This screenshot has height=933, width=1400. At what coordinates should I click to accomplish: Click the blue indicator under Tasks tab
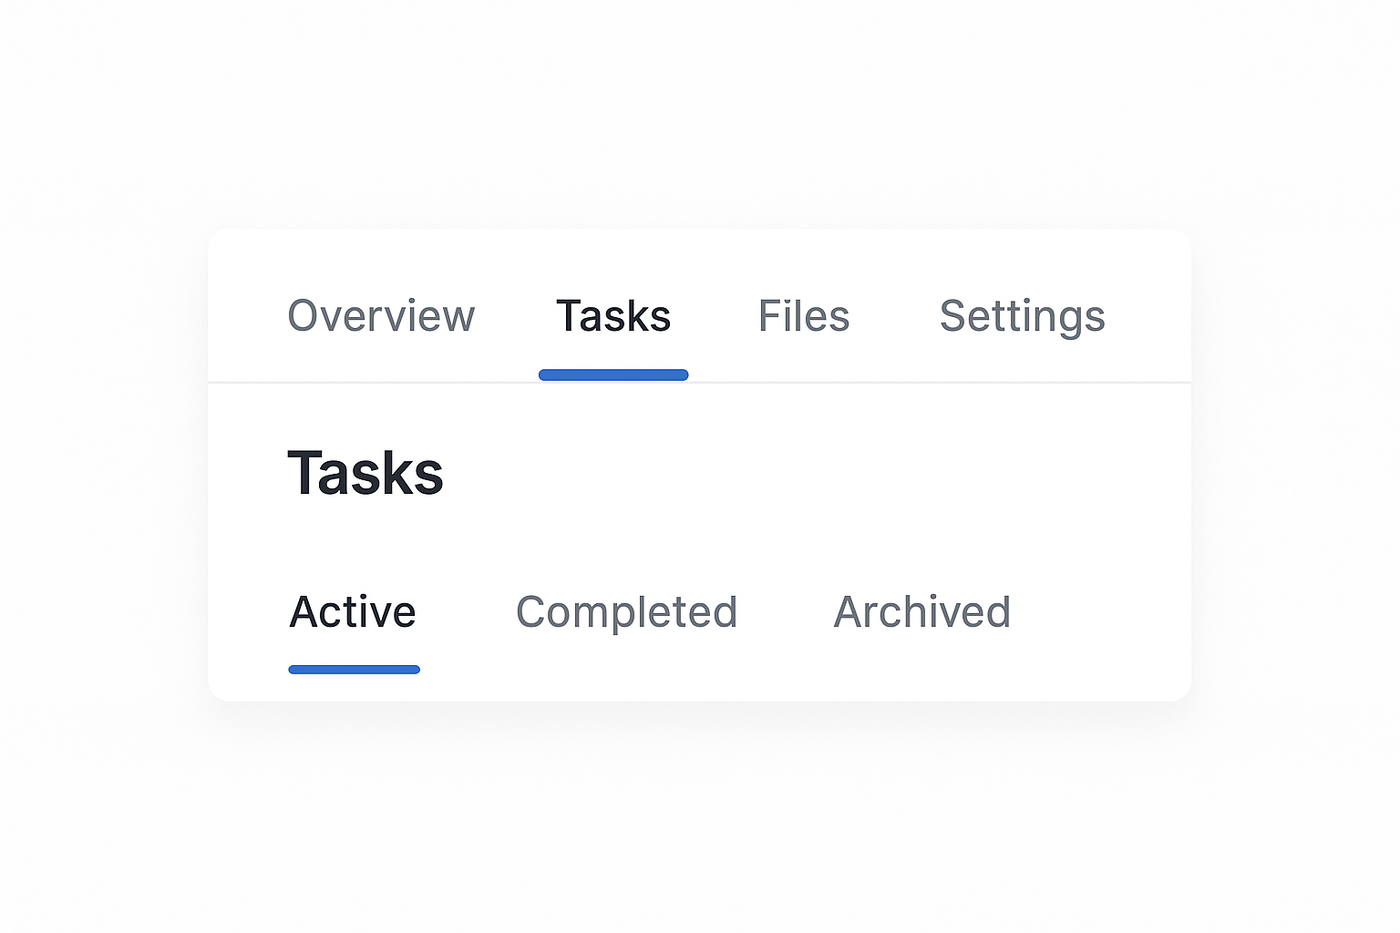[x=613, y=375]
